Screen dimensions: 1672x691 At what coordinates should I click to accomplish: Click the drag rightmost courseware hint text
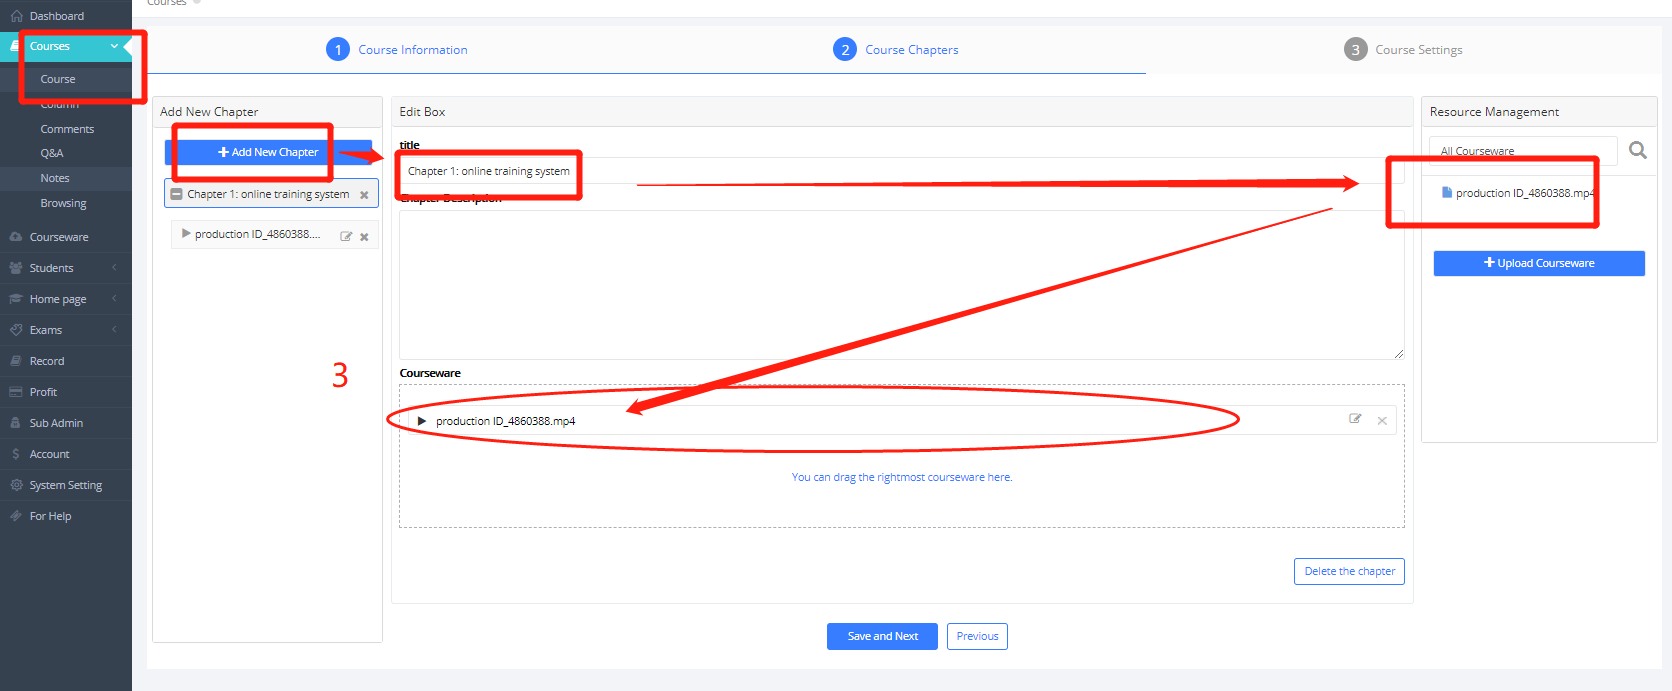tap(901, 477)
